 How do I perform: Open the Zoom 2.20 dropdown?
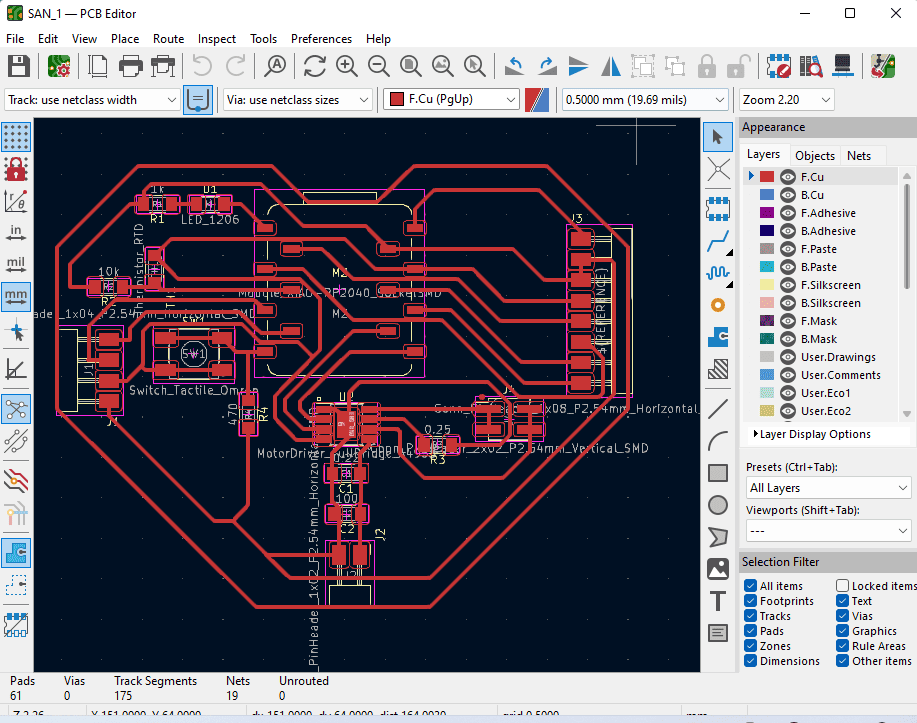tap(786, 100)
